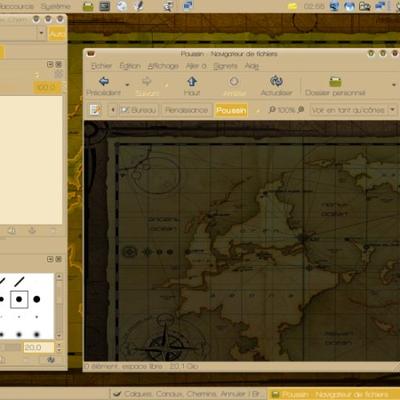
Task: Click the clock in the top panel
Action: 313,6
